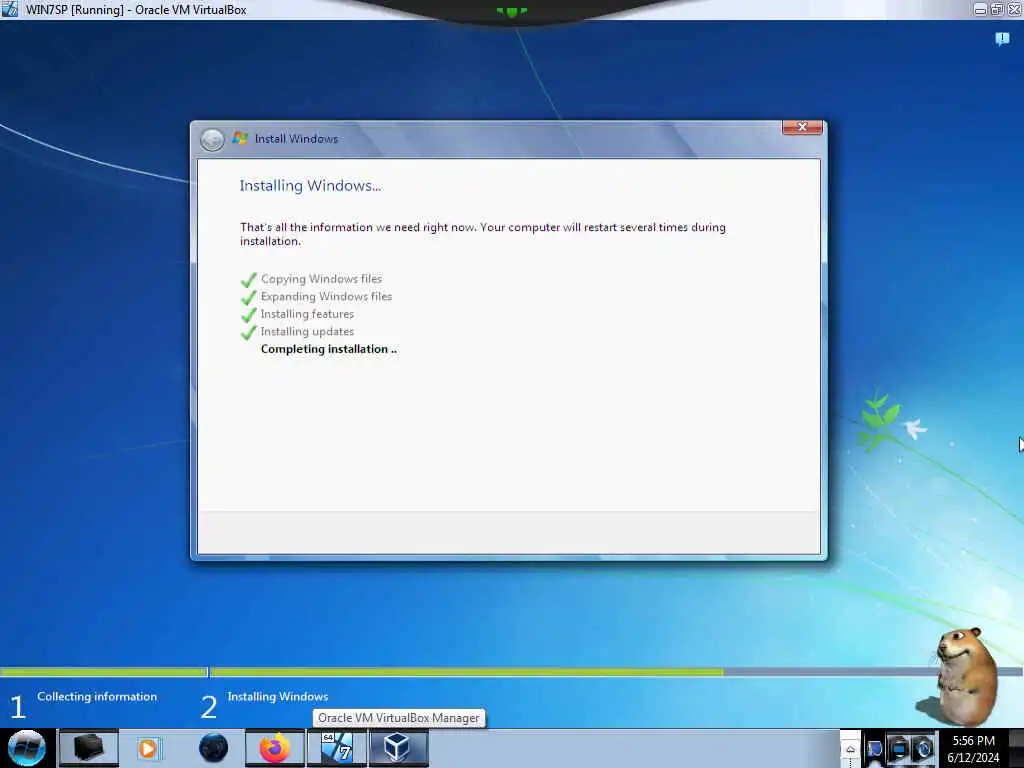Show hidden system tray icons
Screen dimensions: 1024x768
[850, 750]
